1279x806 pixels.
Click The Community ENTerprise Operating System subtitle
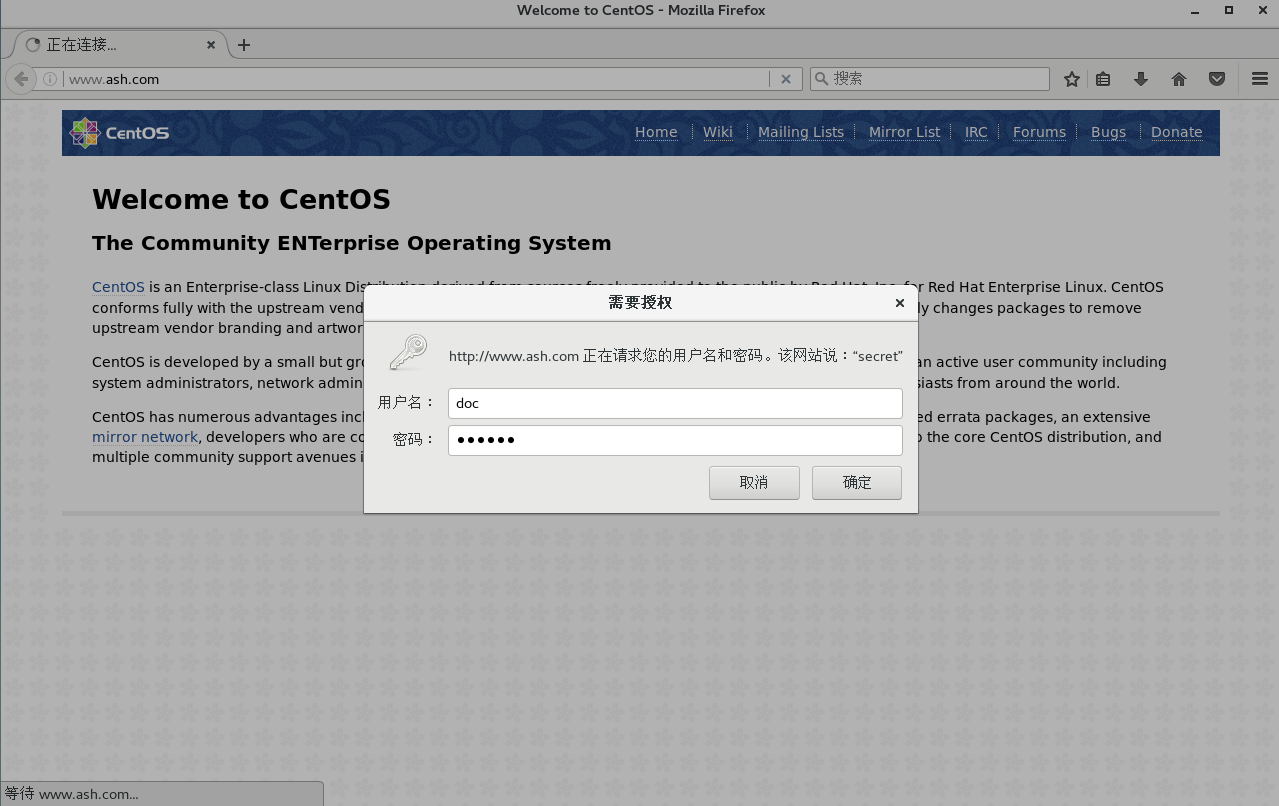click(351, 243)
